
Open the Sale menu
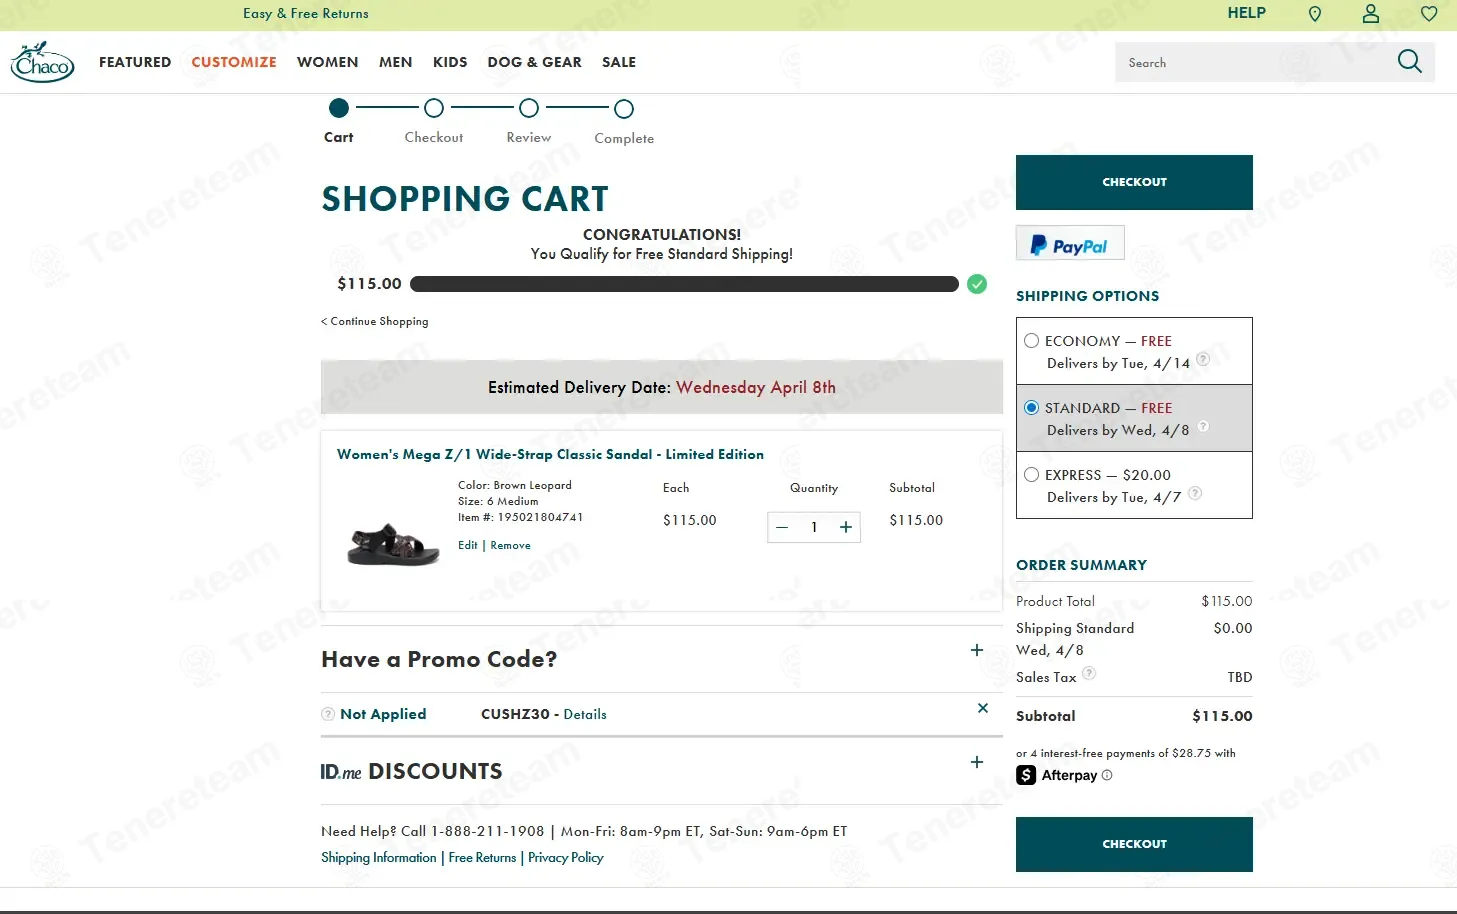pos(619,62)
